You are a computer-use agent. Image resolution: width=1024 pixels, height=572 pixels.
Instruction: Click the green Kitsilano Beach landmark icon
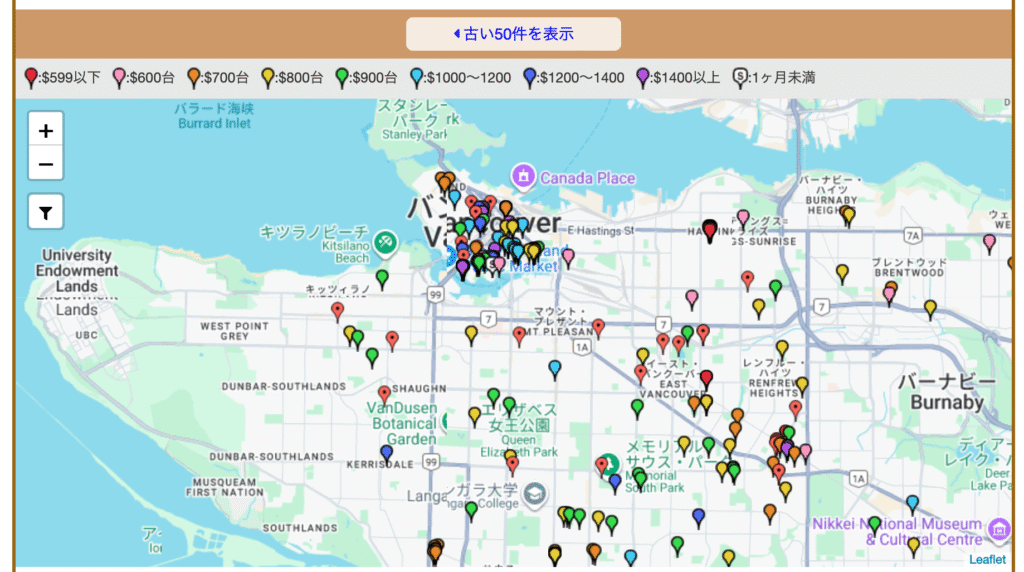pos(386,242)
